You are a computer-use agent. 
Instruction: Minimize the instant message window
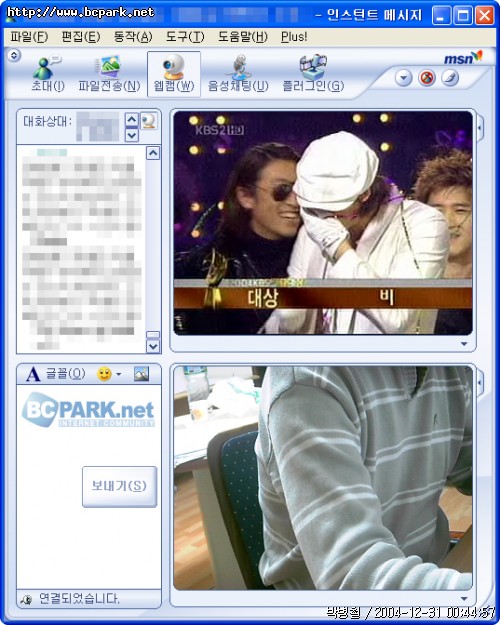[x=441, y=16]
